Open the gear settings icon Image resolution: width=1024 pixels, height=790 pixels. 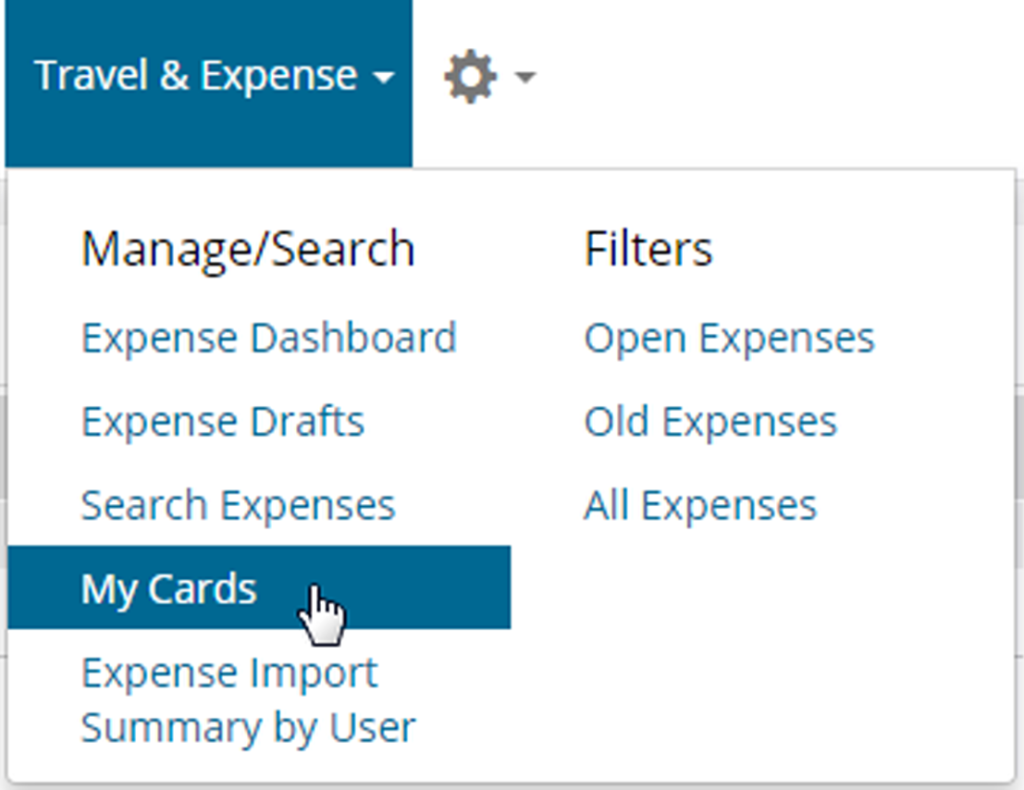pyautogui.click(x=470, y=76)
